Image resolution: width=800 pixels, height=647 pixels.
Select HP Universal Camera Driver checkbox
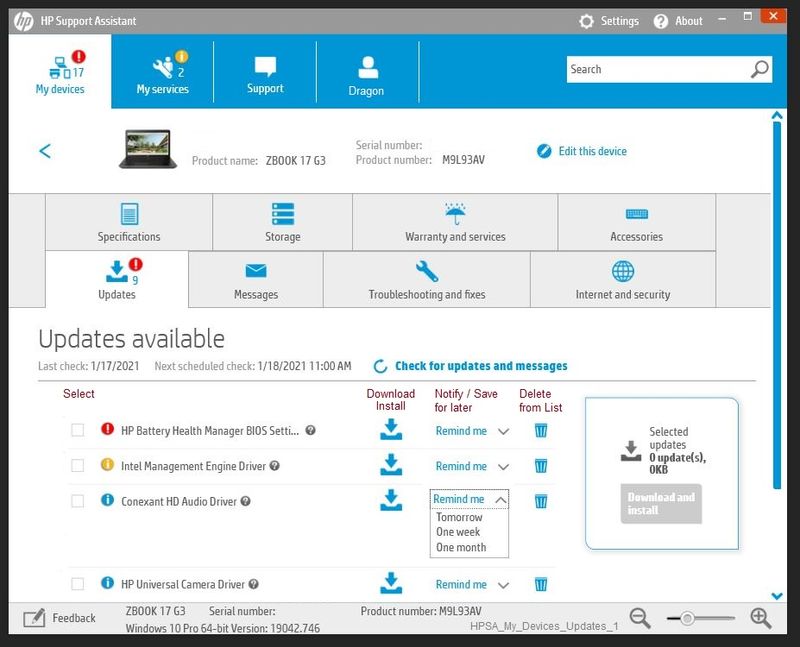(x=78, y=584)
